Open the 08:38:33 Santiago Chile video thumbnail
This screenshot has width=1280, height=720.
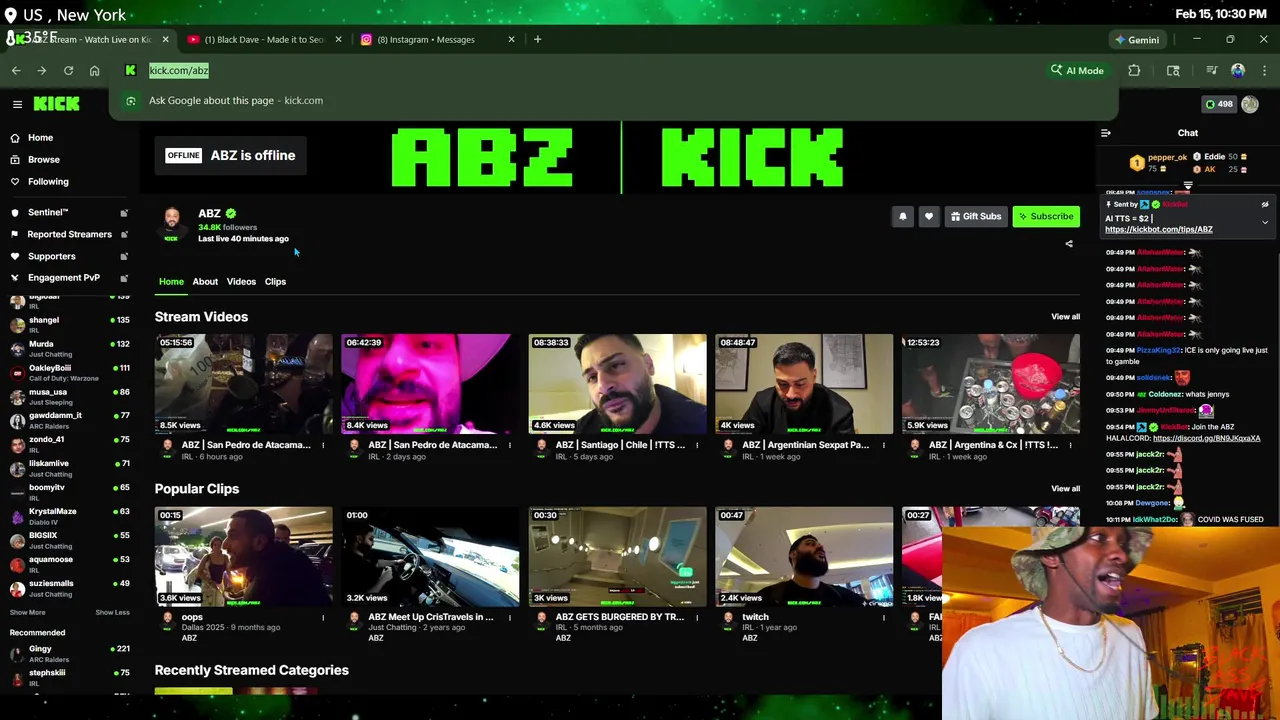coord(617,384)
